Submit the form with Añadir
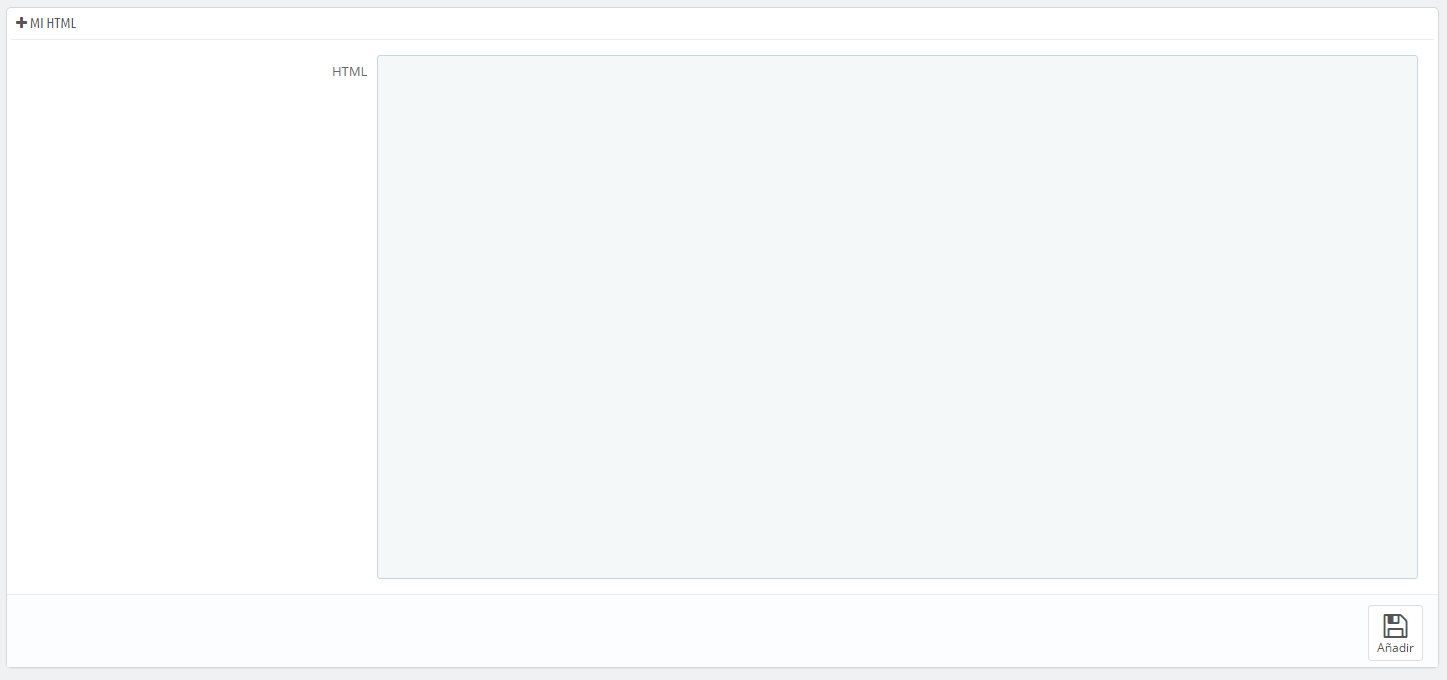This screenshot has height=680, width=1447. 1395,633
